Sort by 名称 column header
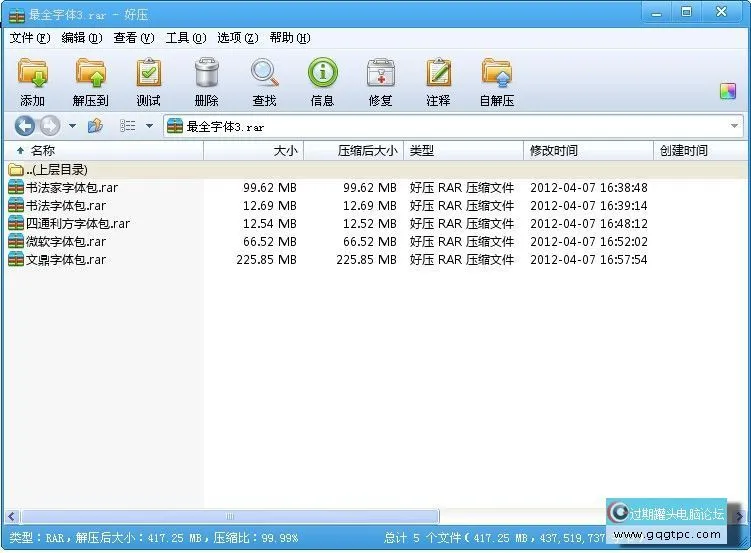 (x=104, y=151)
